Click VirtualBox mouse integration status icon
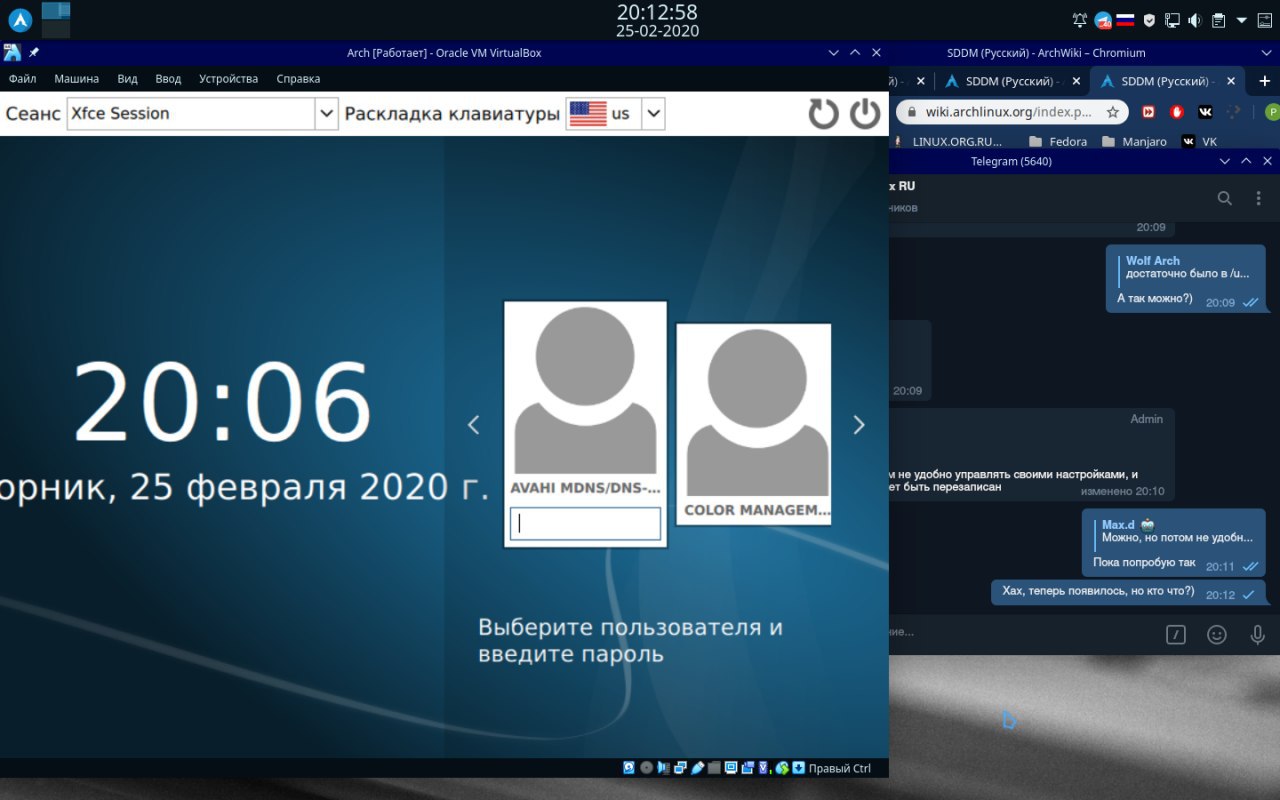This screenshot has width=1280, height=800. 782,768
